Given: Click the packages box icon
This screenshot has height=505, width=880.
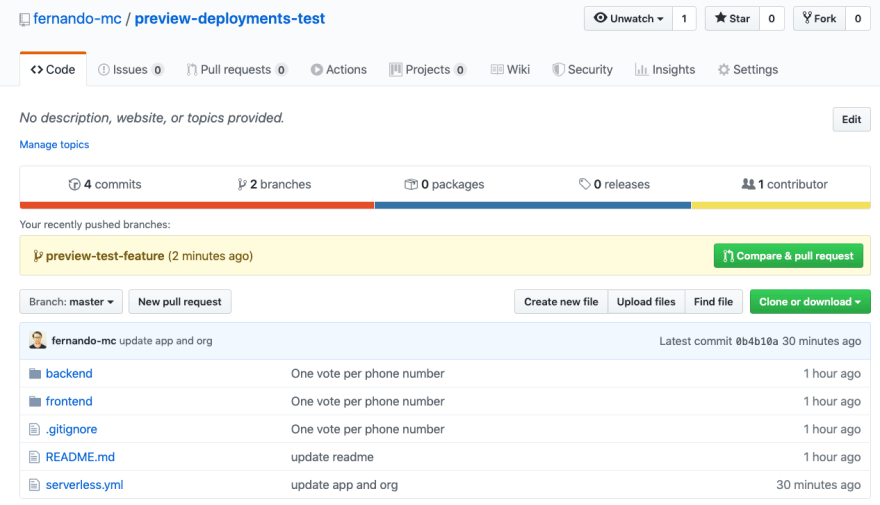Looking at the screenshot, I should tap(411, 184).
